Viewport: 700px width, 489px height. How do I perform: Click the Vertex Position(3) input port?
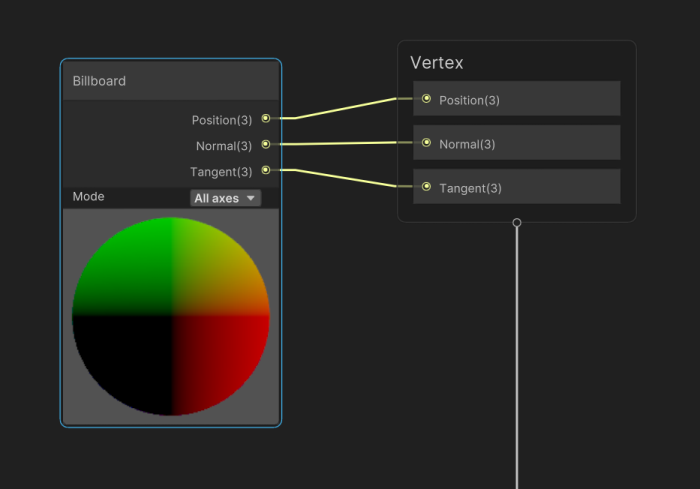[426, 99]
